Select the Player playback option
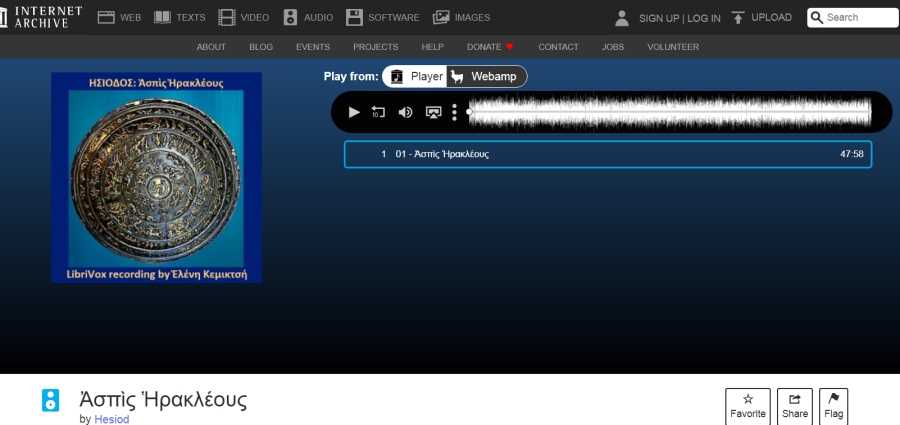This screenshot has height=425, width=900. click(416, 76)
